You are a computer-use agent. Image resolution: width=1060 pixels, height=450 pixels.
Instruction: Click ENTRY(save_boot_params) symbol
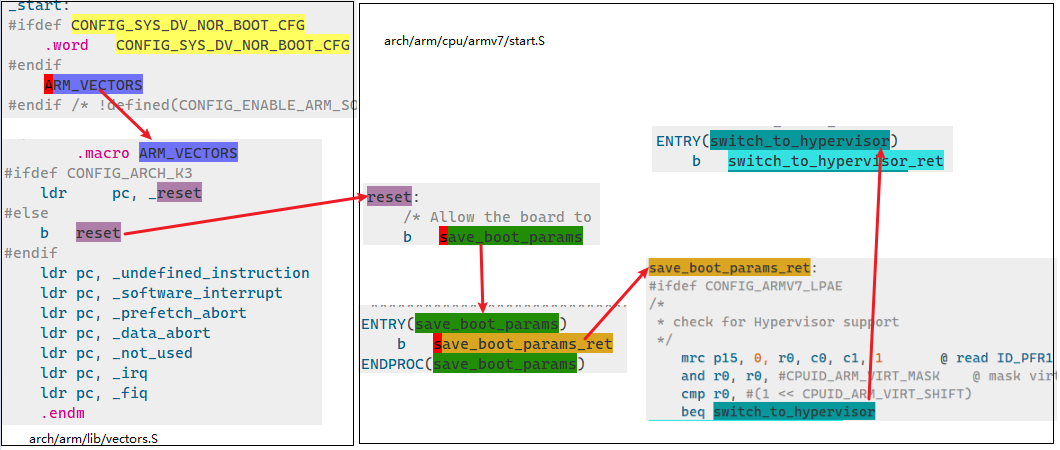(x=487, y=323)
